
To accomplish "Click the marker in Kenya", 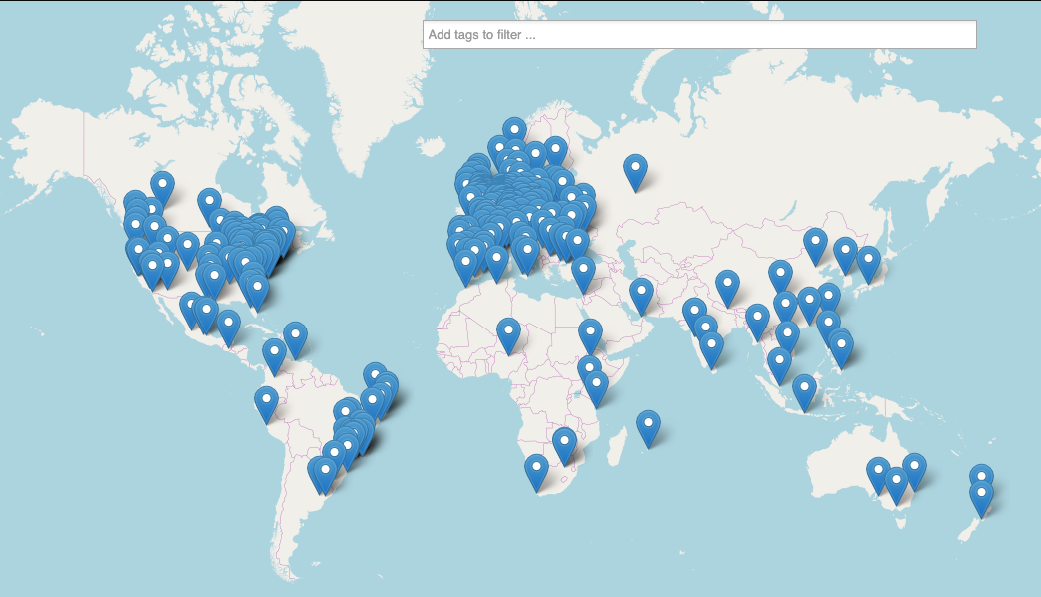I will click(x=596, y=388).
